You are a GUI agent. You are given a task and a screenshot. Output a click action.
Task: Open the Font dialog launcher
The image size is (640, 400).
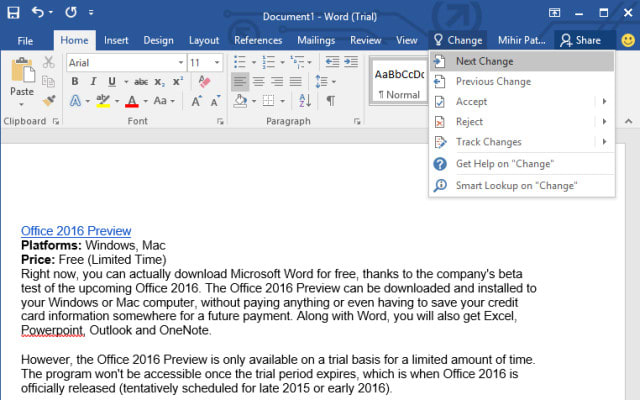point(220,121)
